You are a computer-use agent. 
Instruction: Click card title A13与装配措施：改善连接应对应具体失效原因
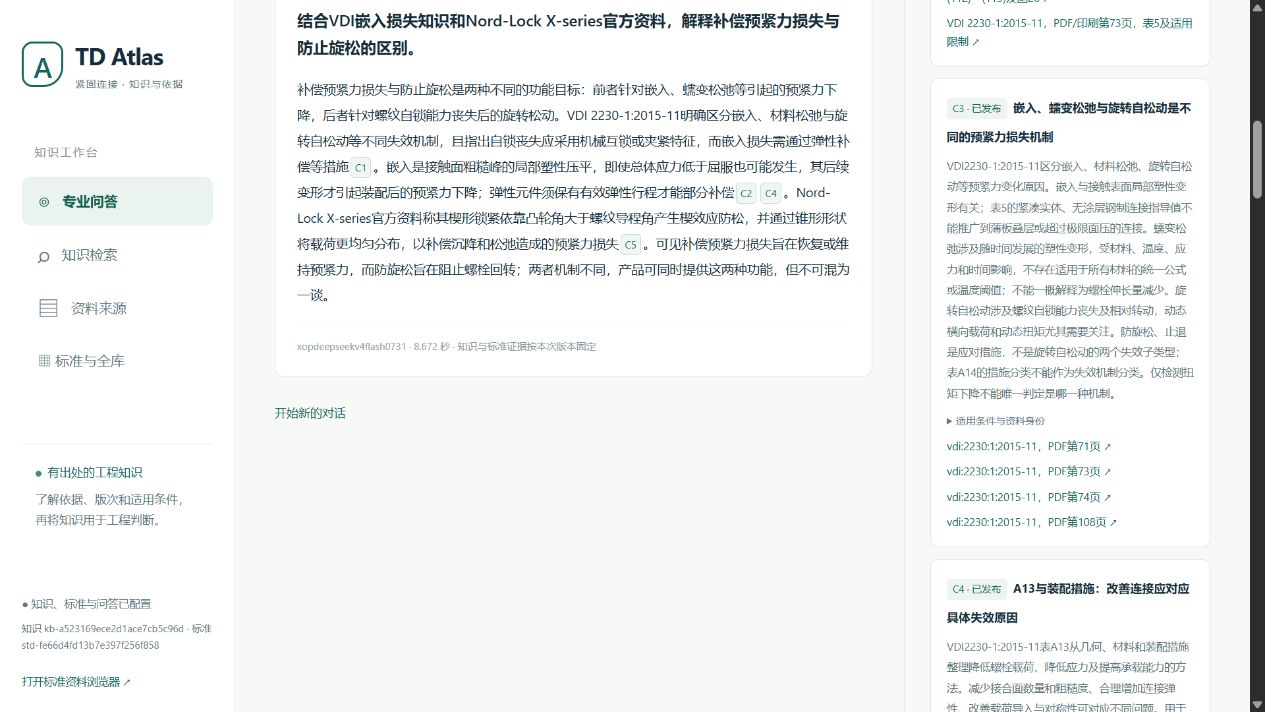[x=1070, y=603]
